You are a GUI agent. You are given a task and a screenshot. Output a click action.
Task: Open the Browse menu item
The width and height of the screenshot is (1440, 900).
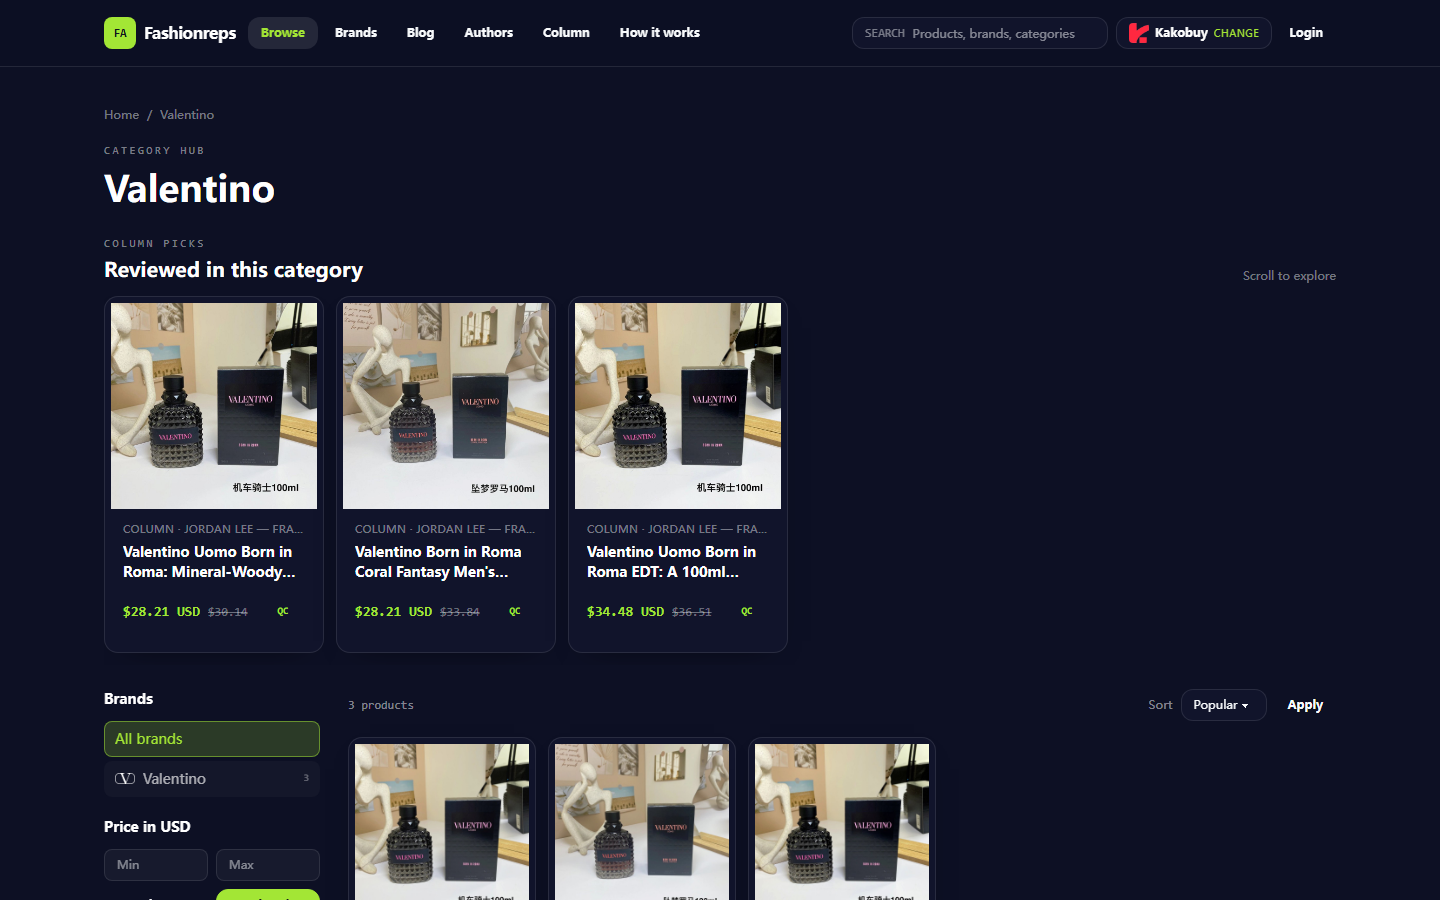(283, 33)
